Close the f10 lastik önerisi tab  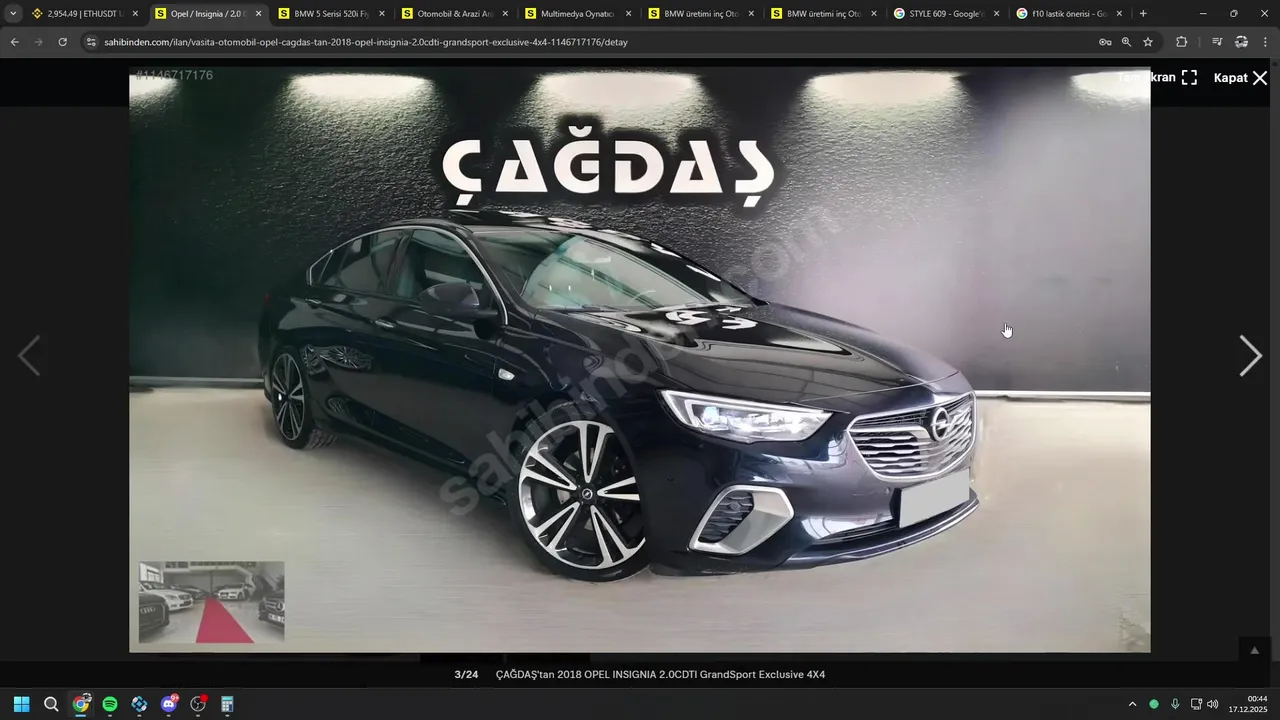point(1119,14)
